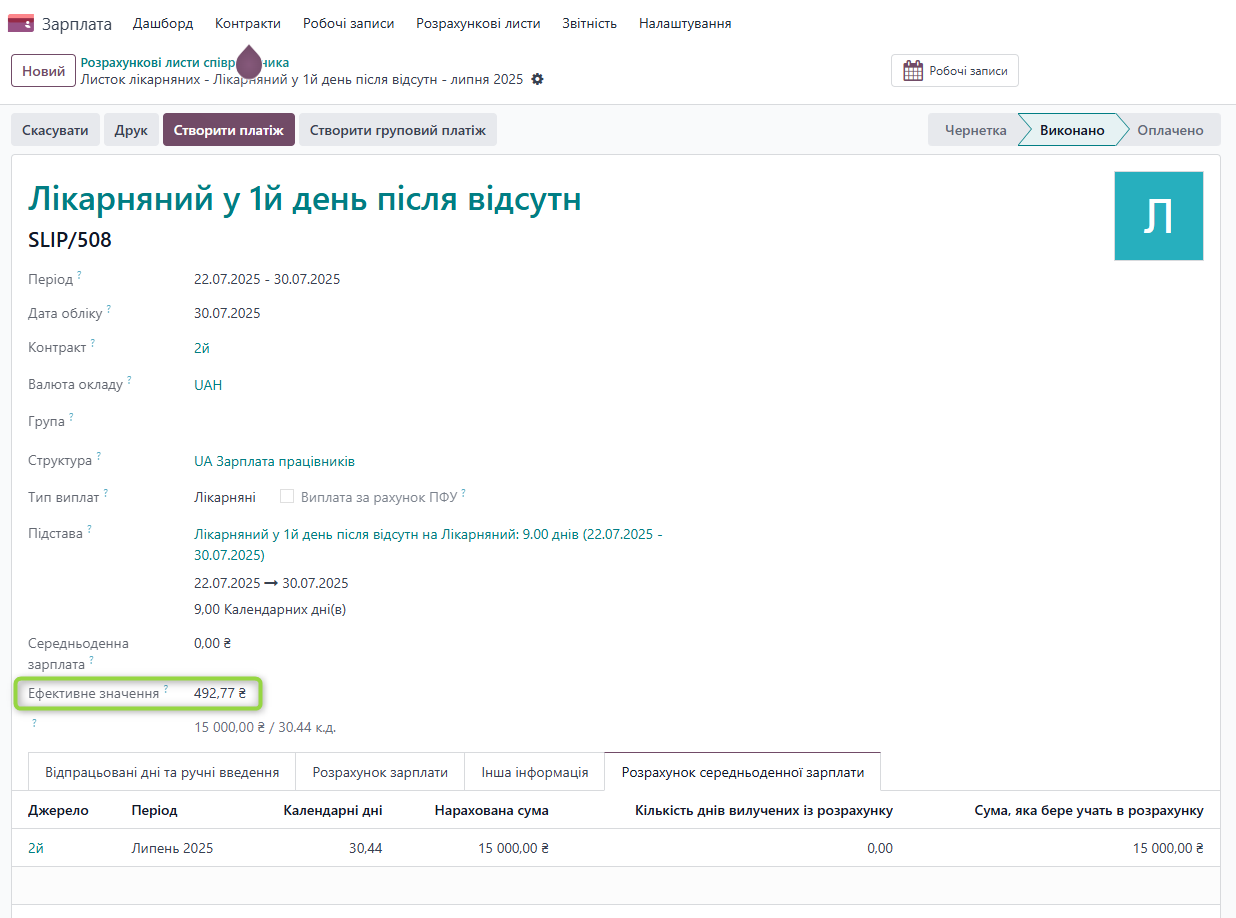The height and width of the screenshot is (918, 1236).
Task: Expand the Налаштування menu
Action: pos(684,23)
